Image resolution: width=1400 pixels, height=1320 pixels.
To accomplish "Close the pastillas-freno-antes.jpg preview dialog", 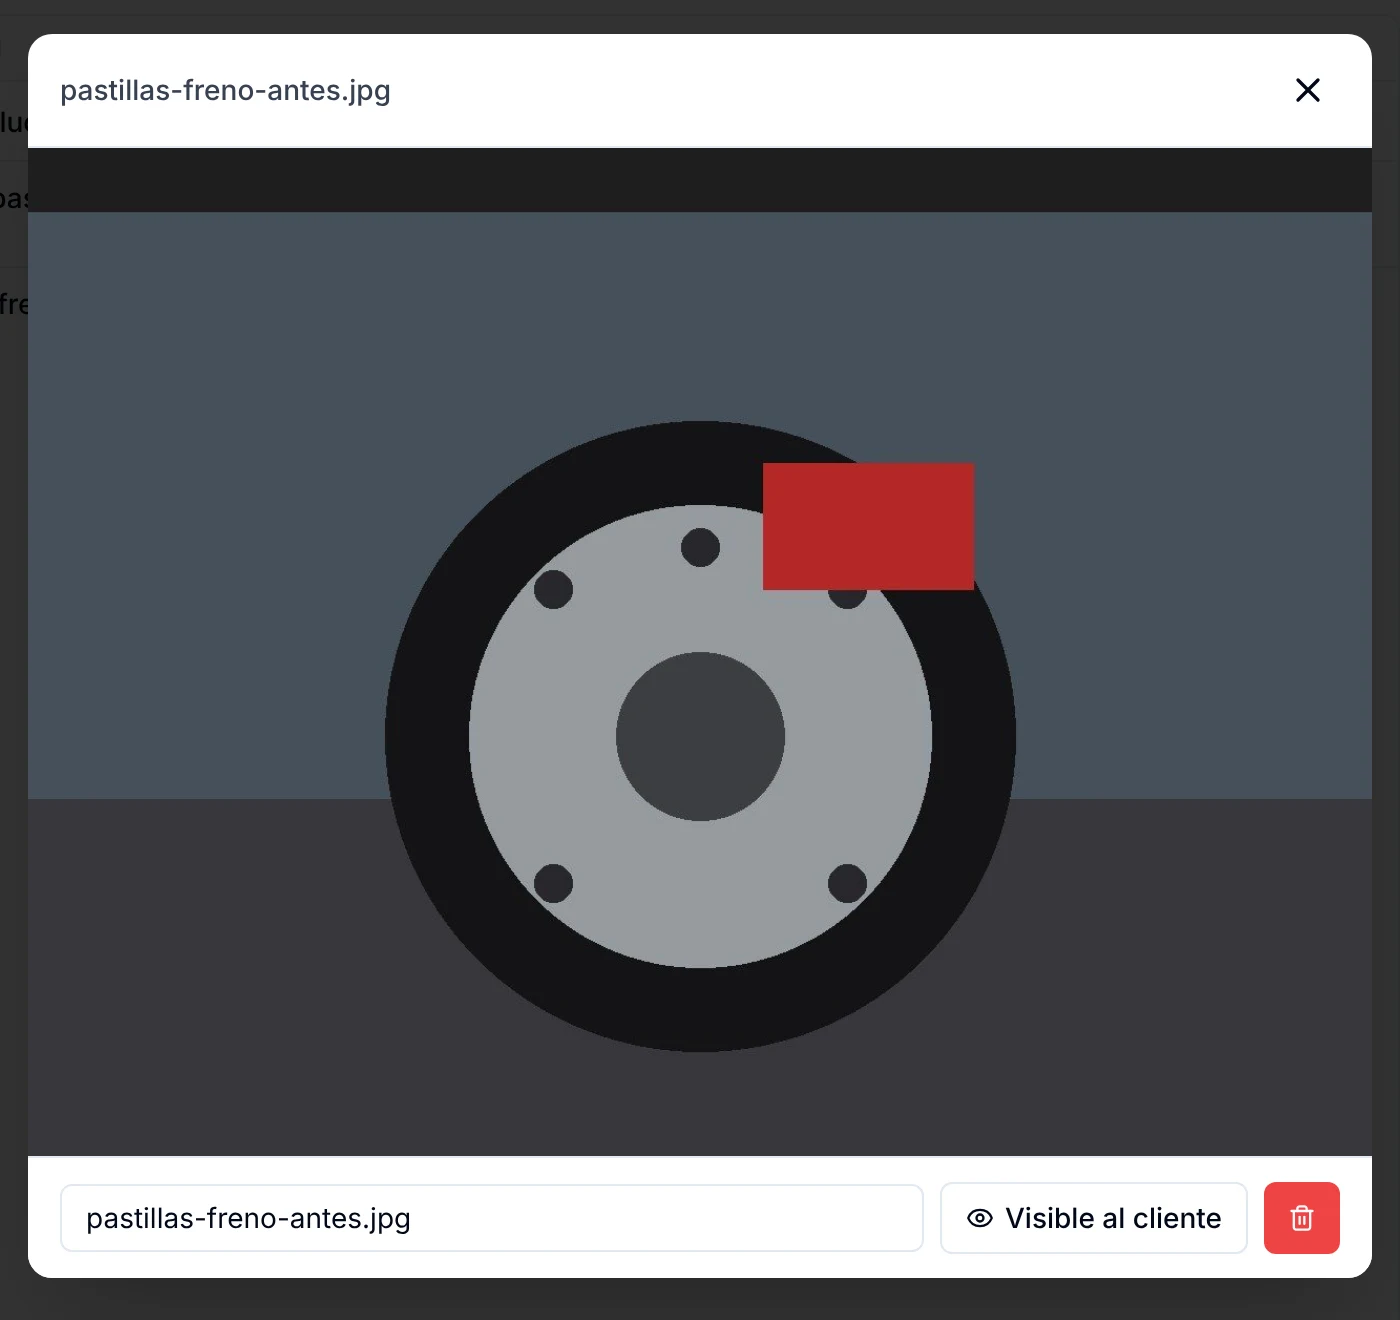I will [x=1307, y=90].
